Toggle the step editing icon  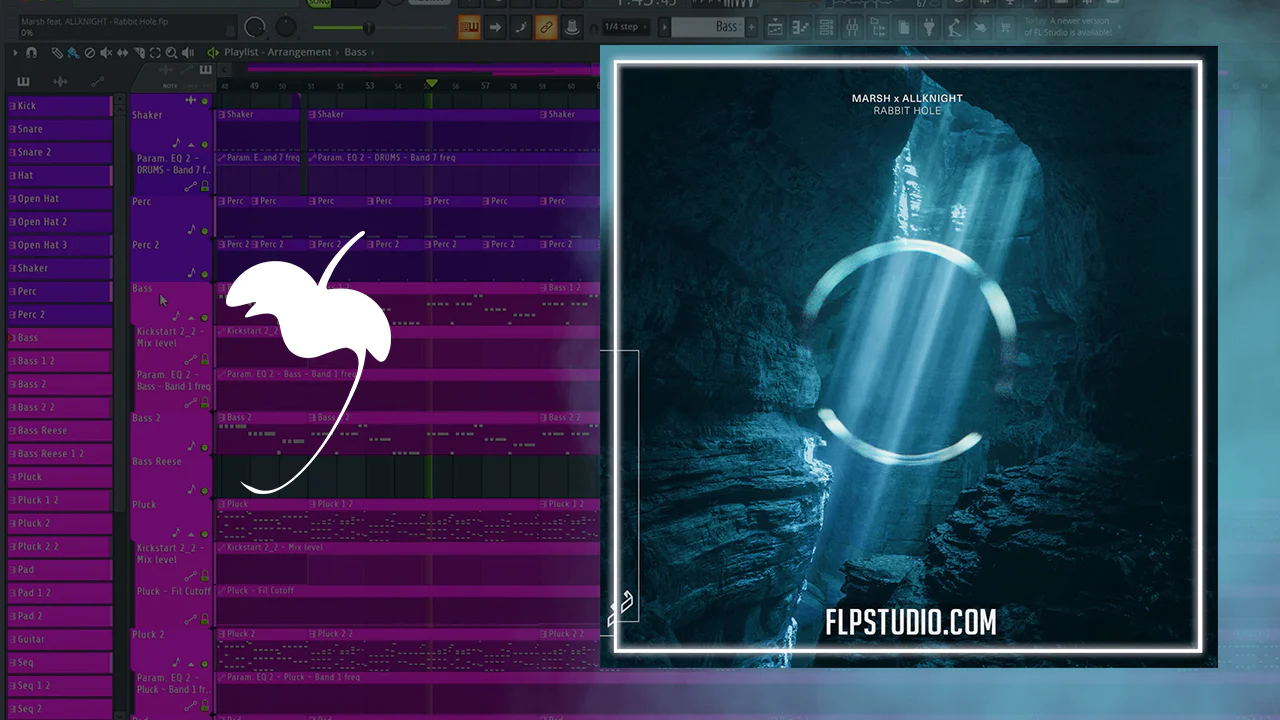(521, 27)
